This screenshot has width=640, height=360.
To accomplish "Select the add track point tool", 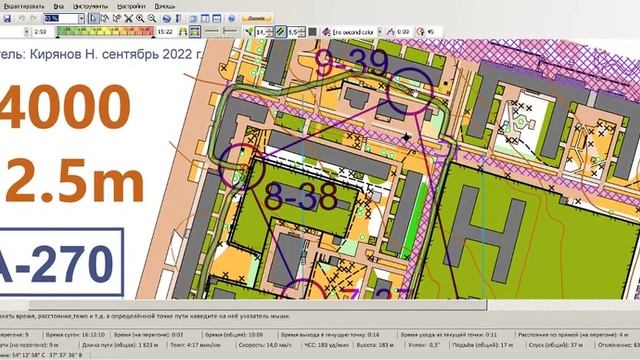I will click(x=105, y=18).
